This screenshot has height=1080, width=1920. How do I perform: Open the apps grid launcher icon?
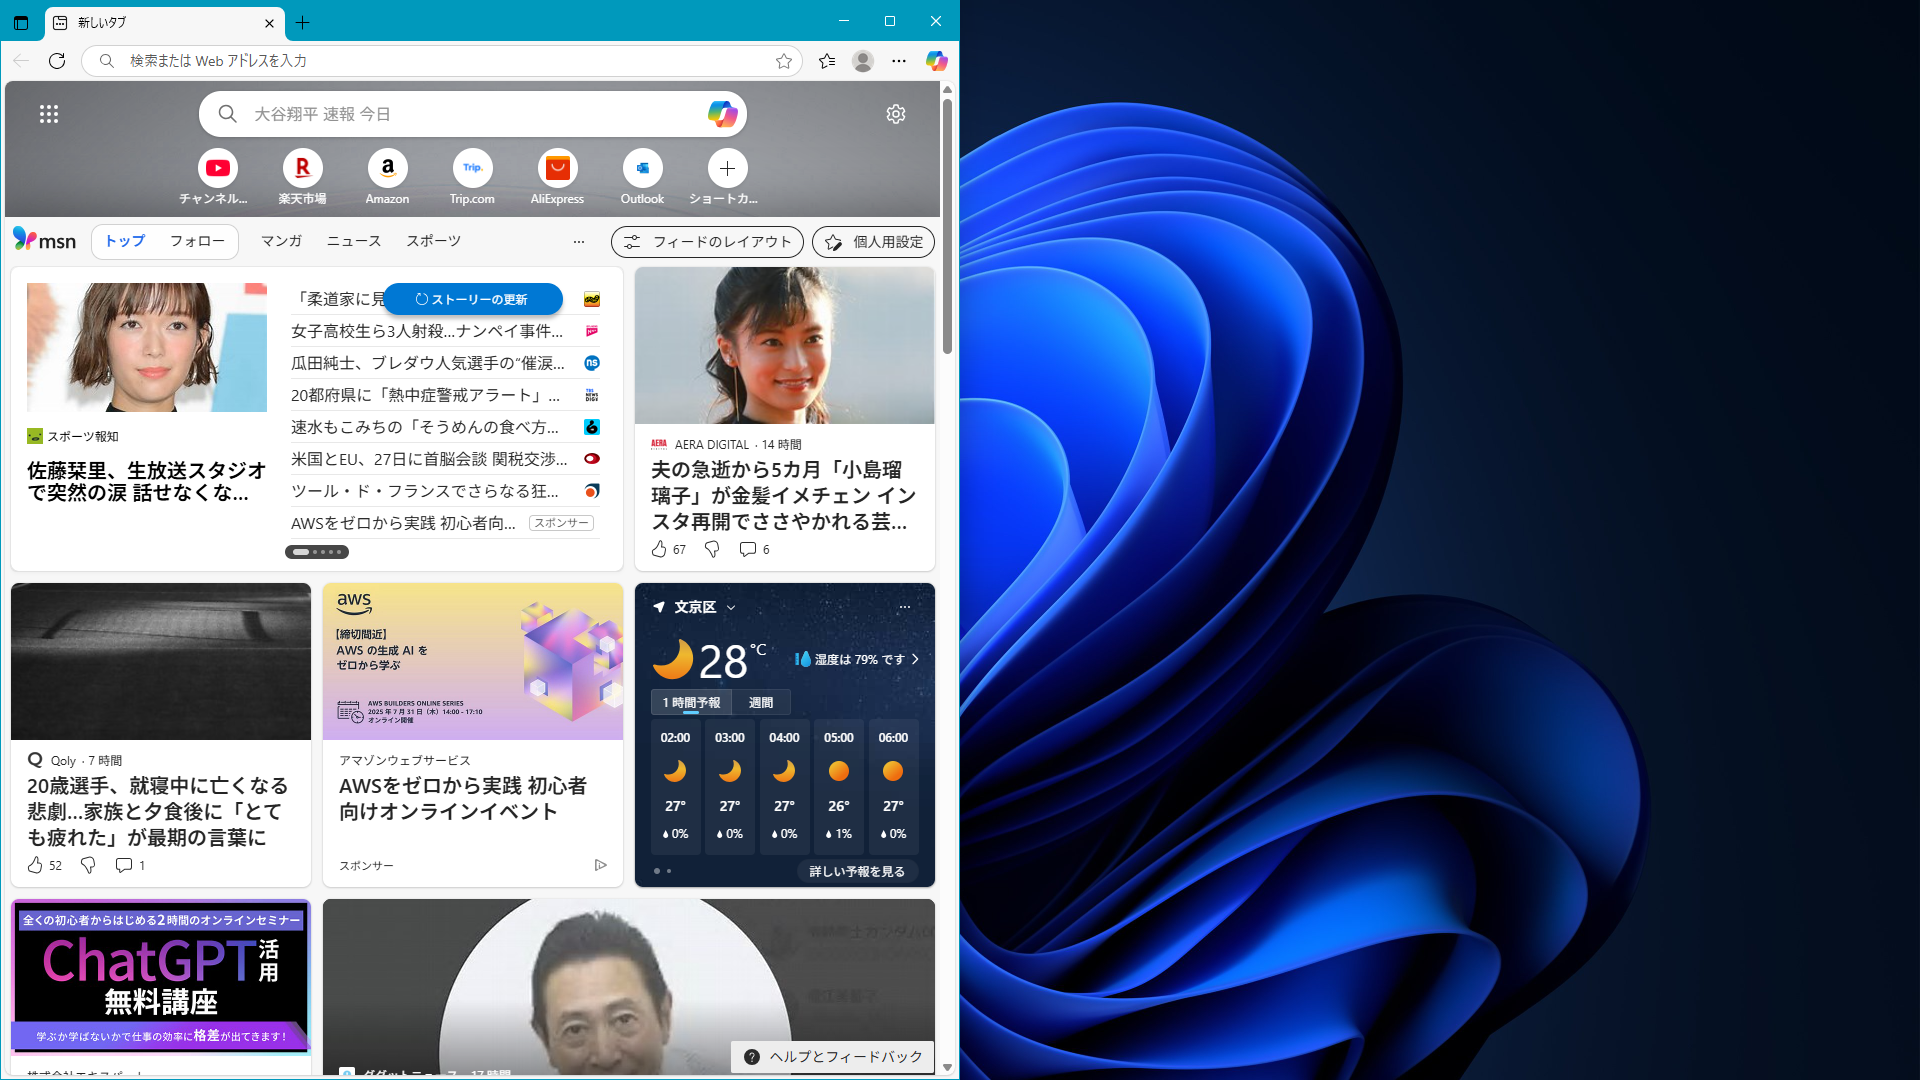click(x=49, y=114)
